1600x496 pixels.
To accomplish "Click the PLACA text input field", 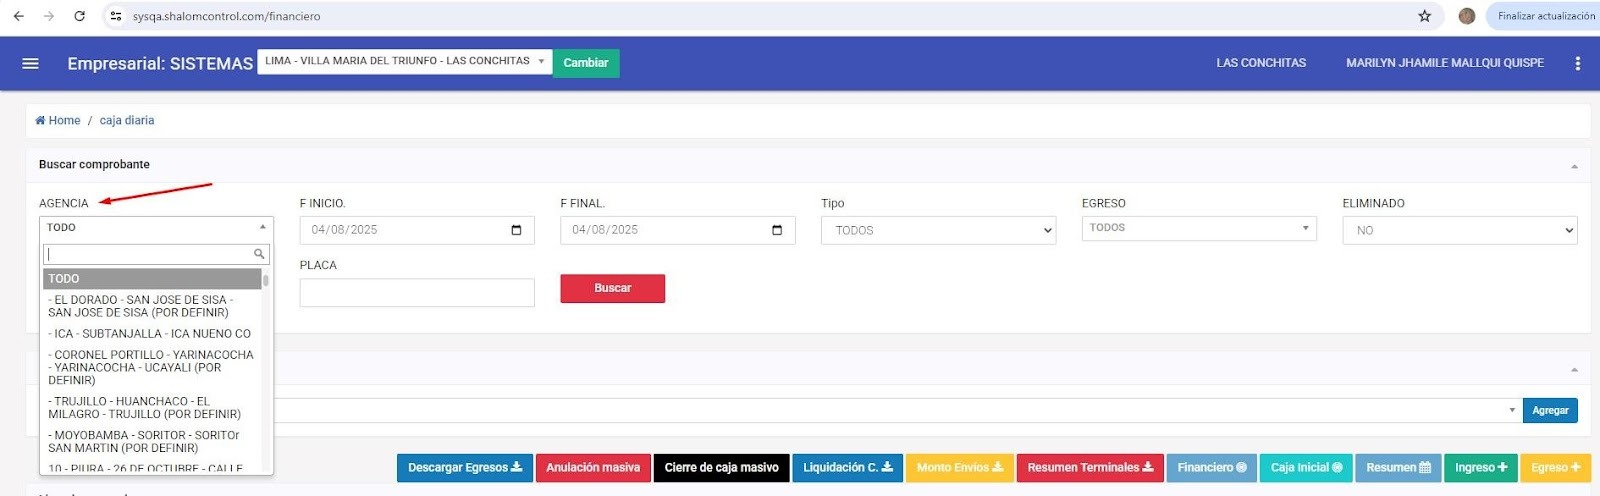I will coord(416,293).
